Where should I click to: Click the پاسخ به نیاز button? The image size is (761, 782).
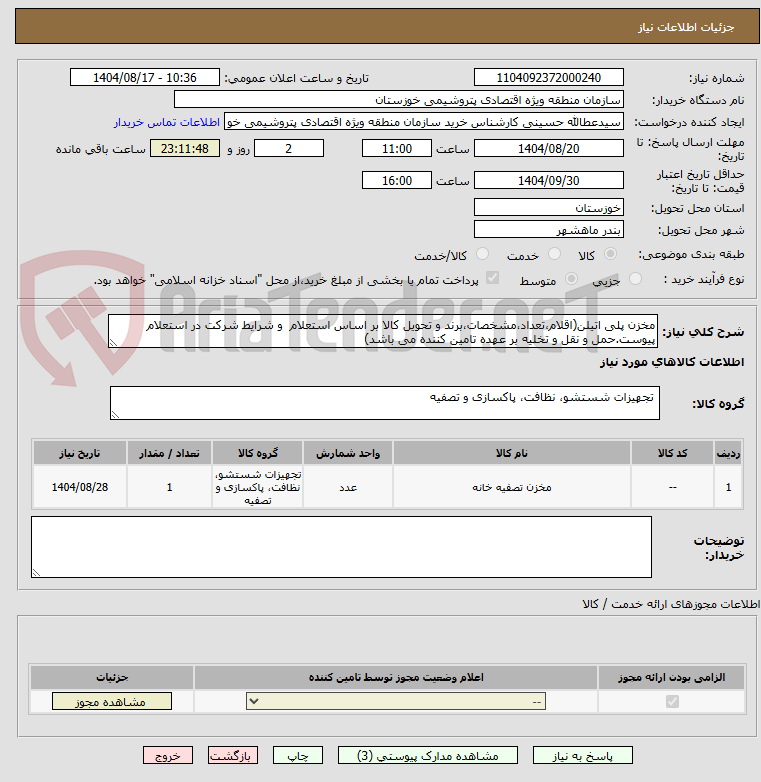[583, 756]
